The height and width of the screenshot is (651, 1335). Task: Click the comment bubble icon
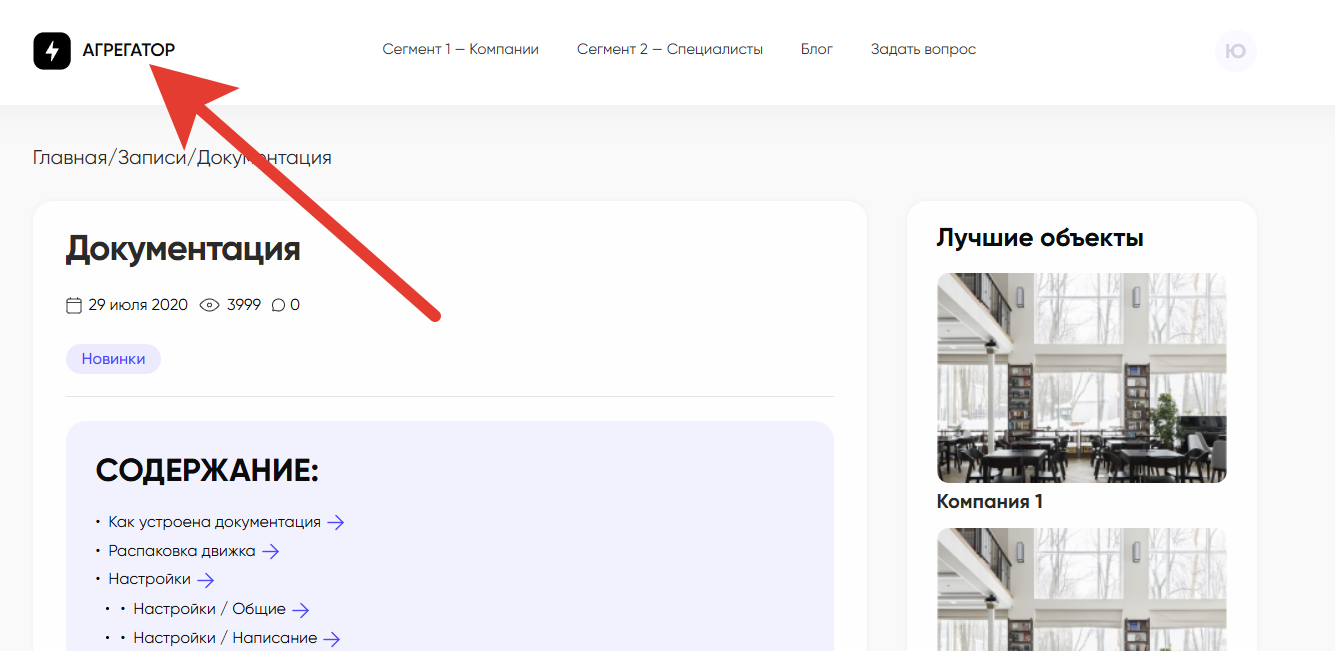point(278,305)
